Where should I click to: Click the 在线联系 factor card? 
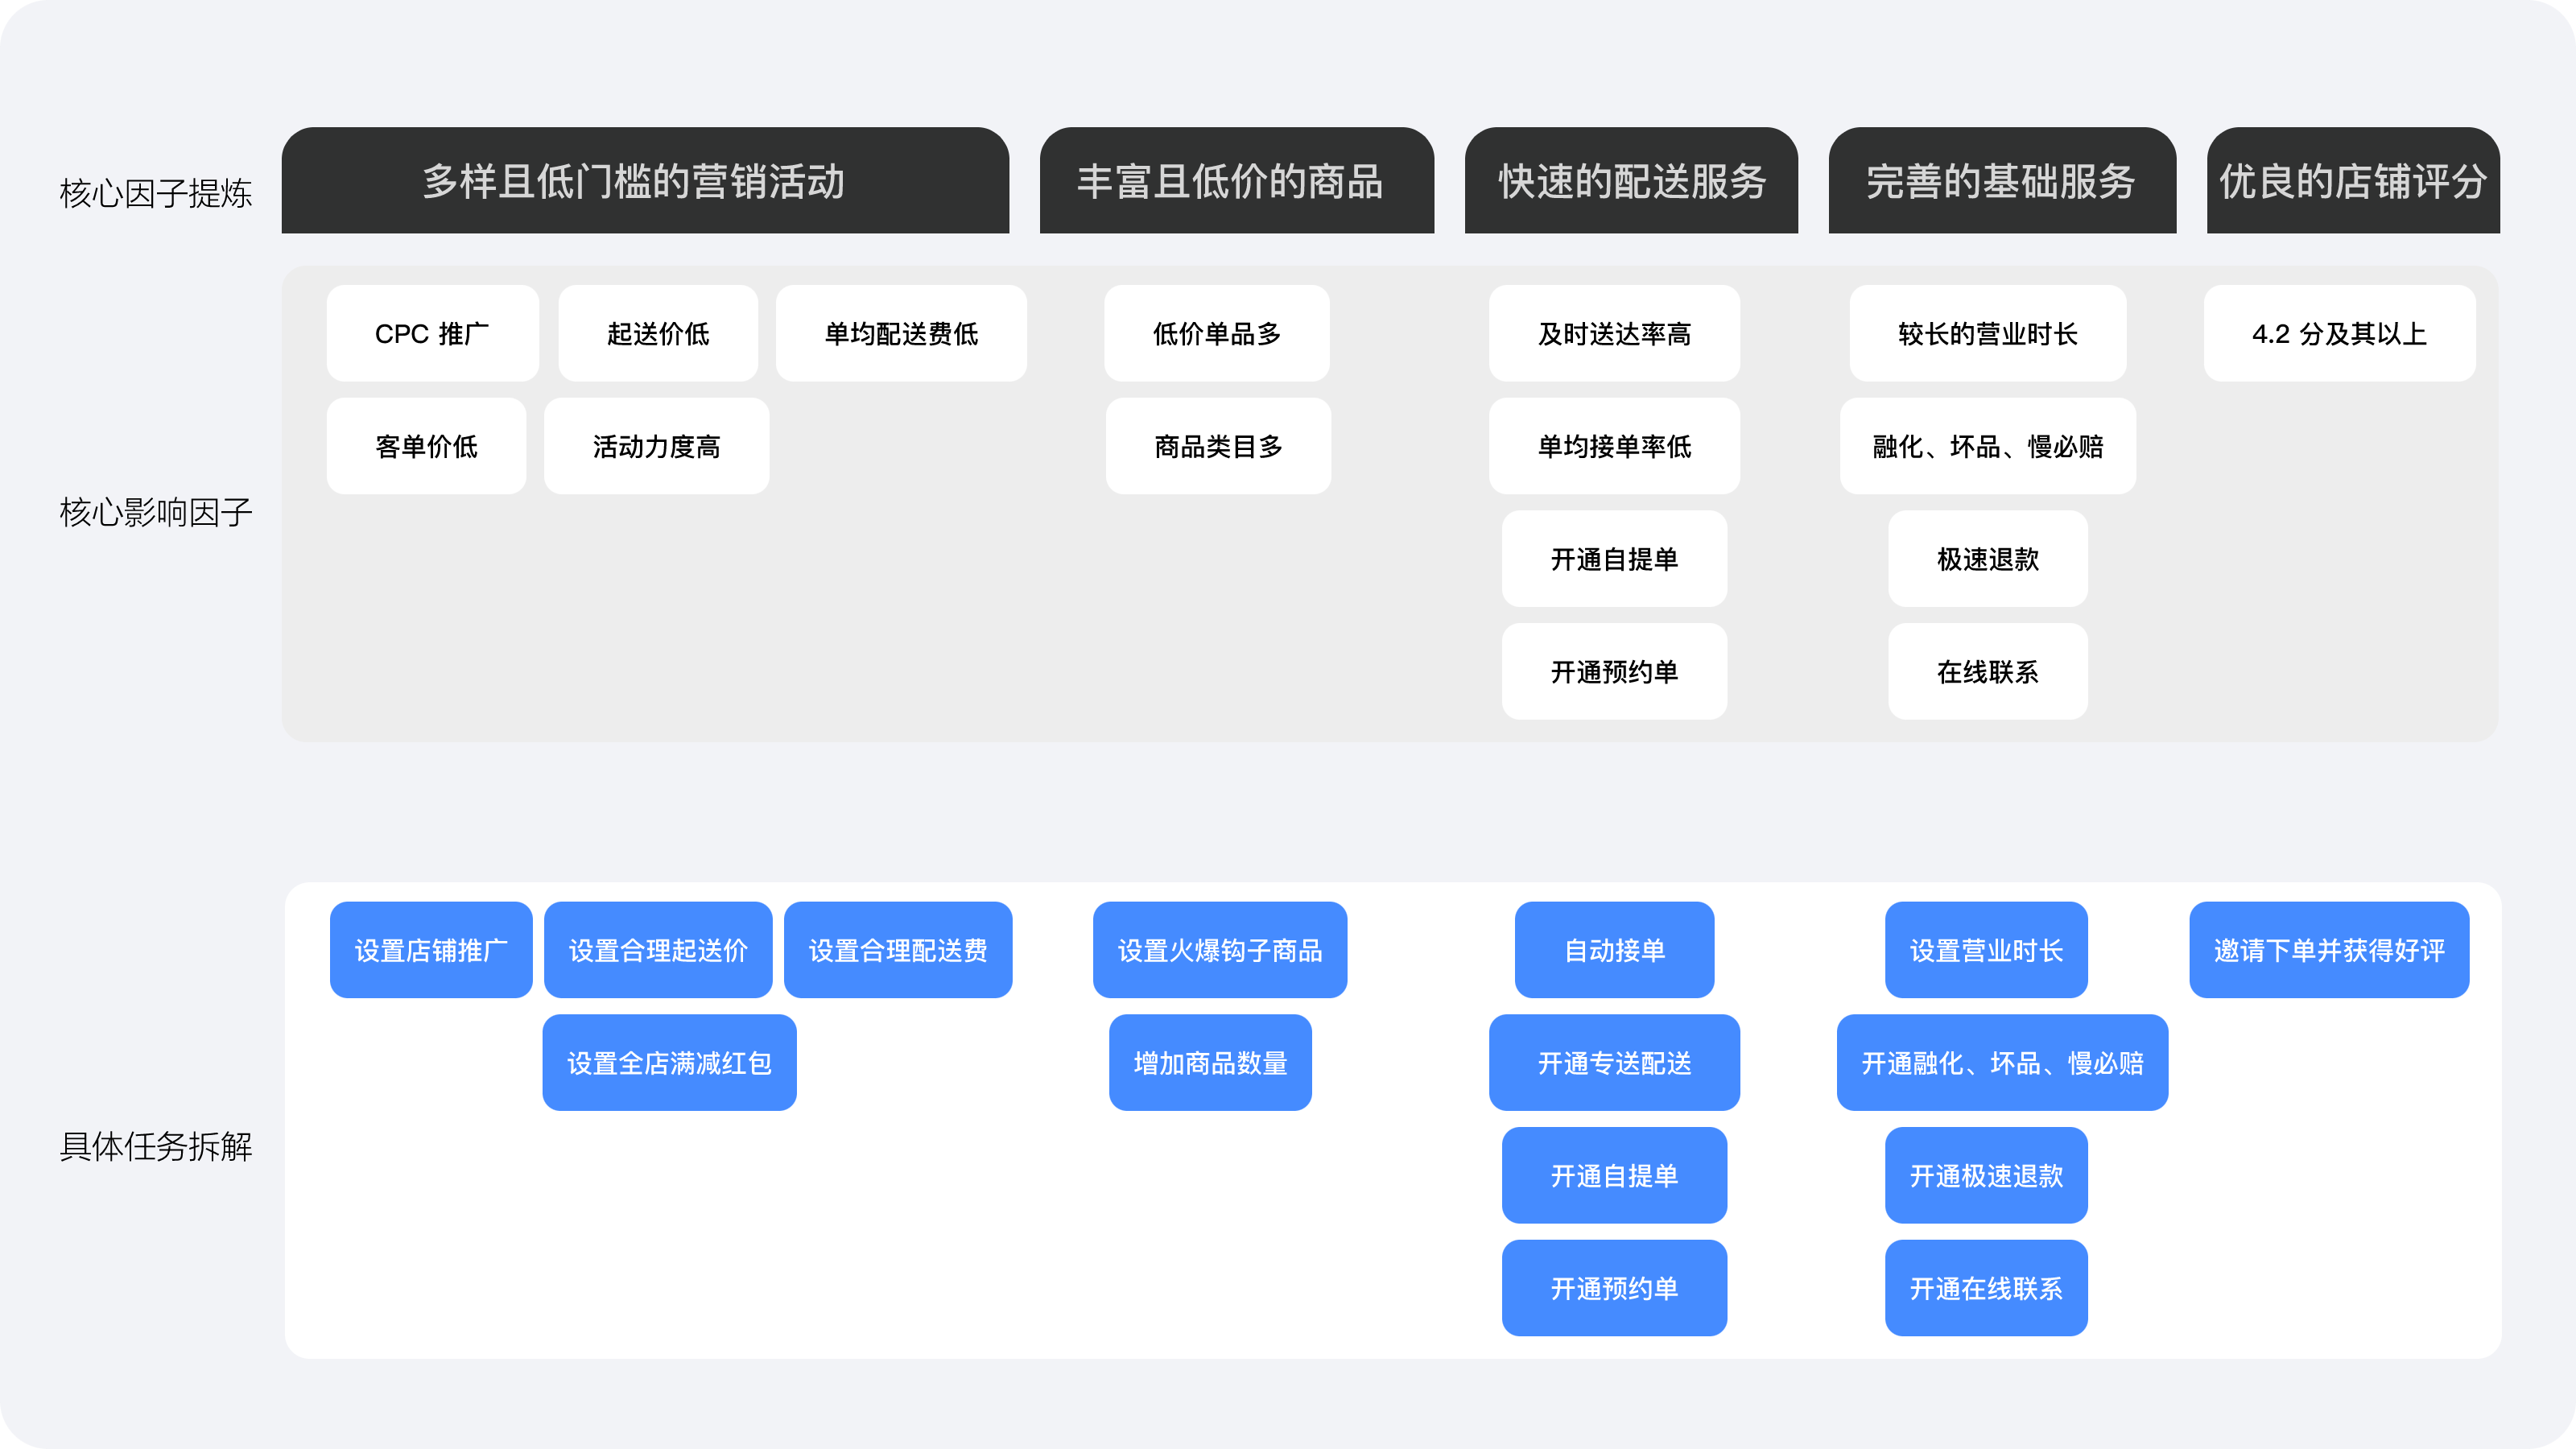coord(1988,671)
